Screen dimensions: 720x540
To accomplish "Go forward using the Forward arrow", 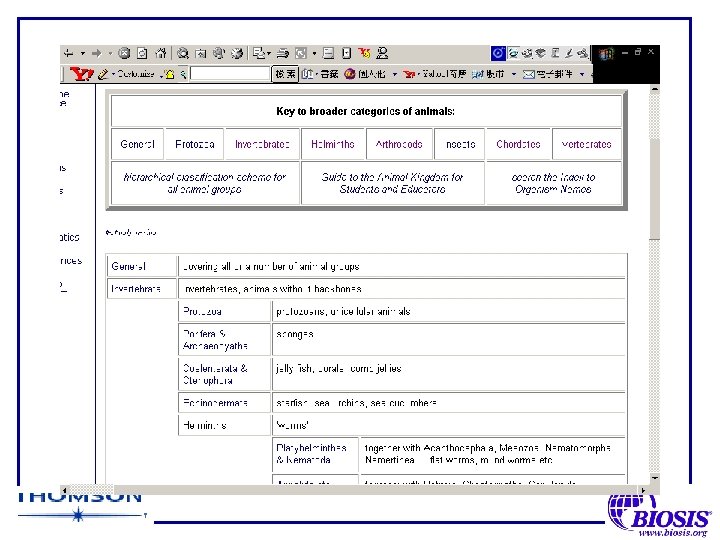I will [x=96, y=54].
